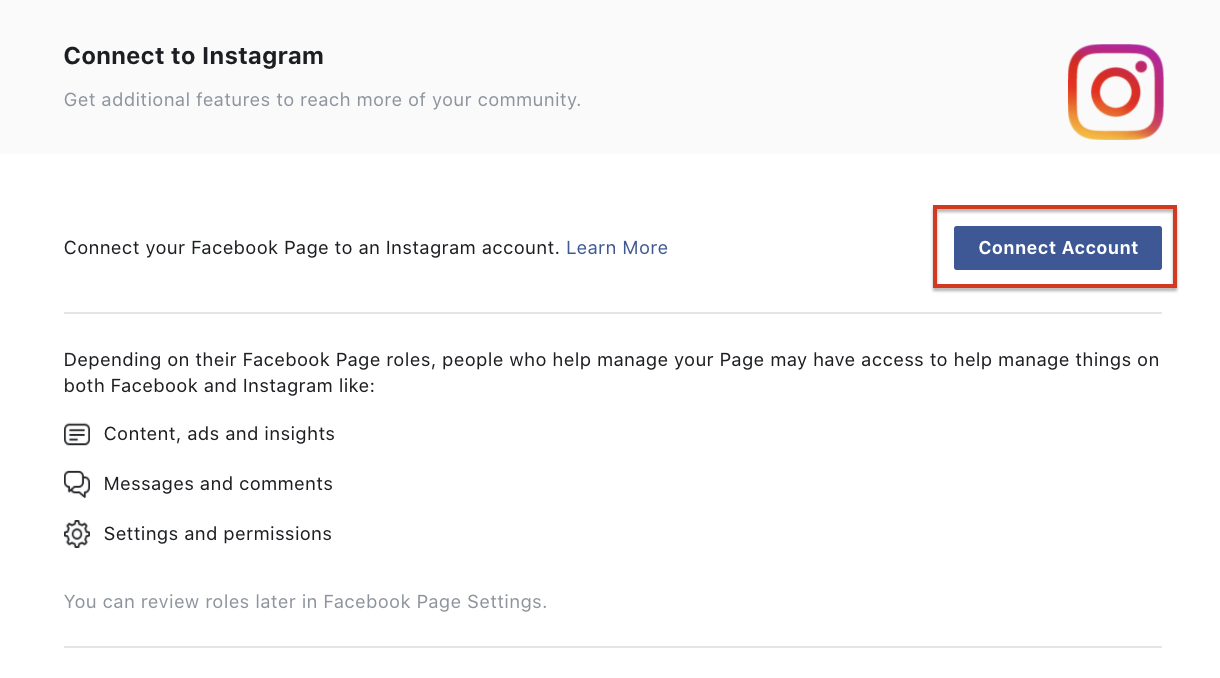Click the 'You can review roles later' note
Screen dimensions: 1220x678
(305, 602)
